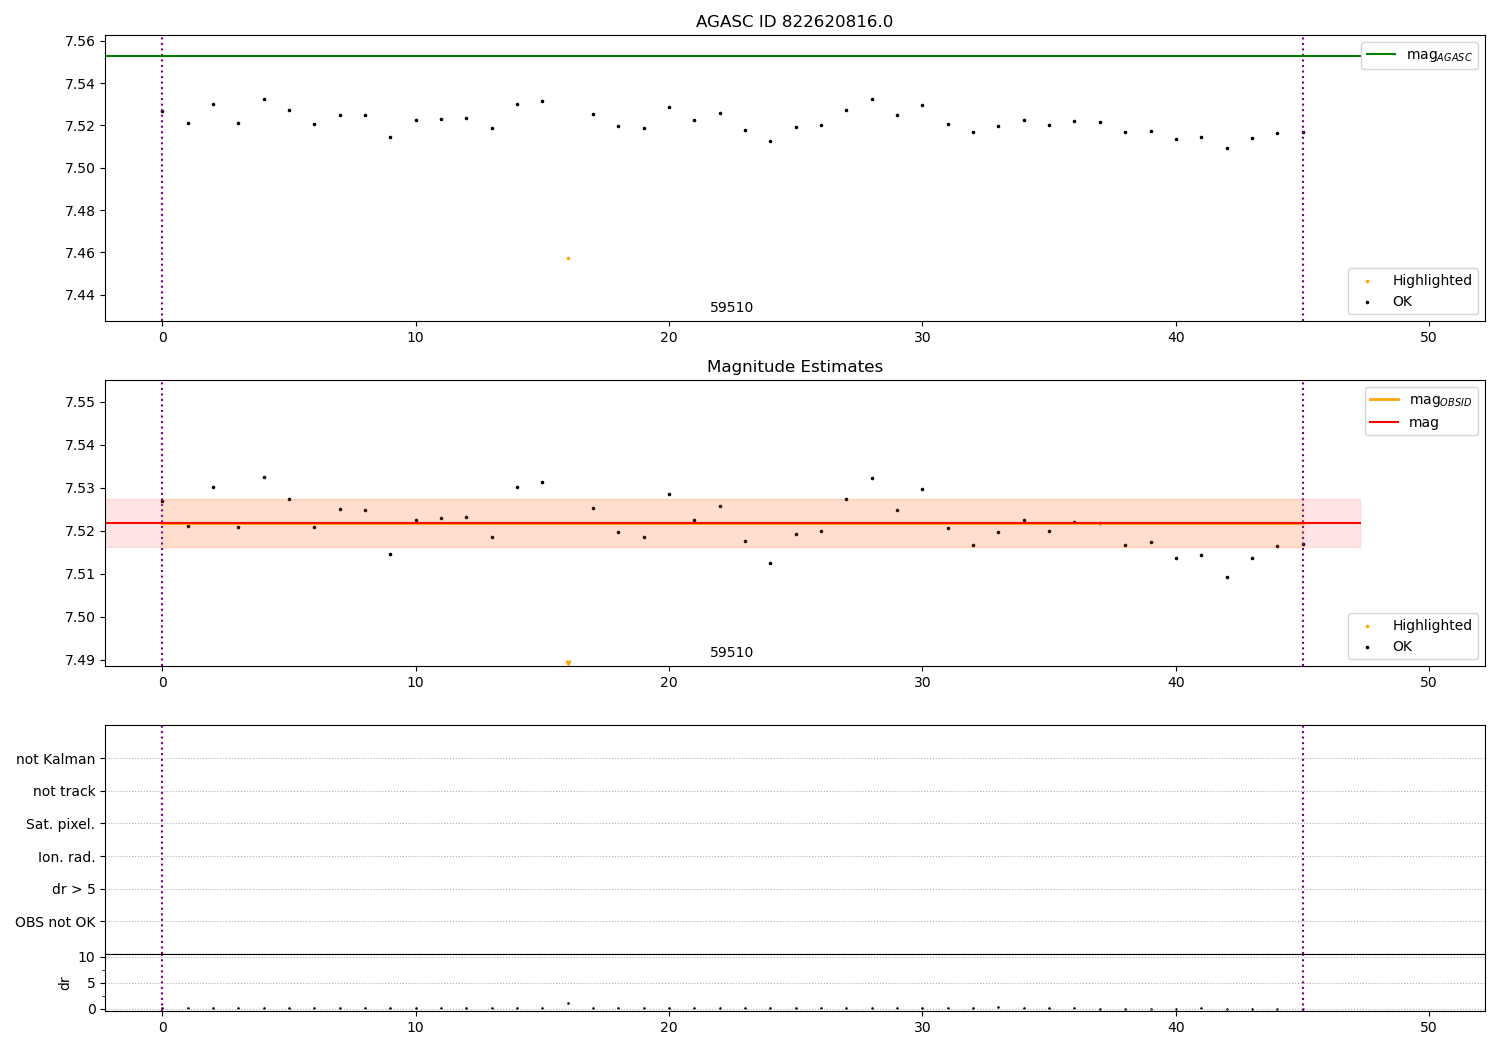Click the x-axis tick 20 under the top plot
The height and width of the screenshot is (1050, 1500).
pos(669,338)
